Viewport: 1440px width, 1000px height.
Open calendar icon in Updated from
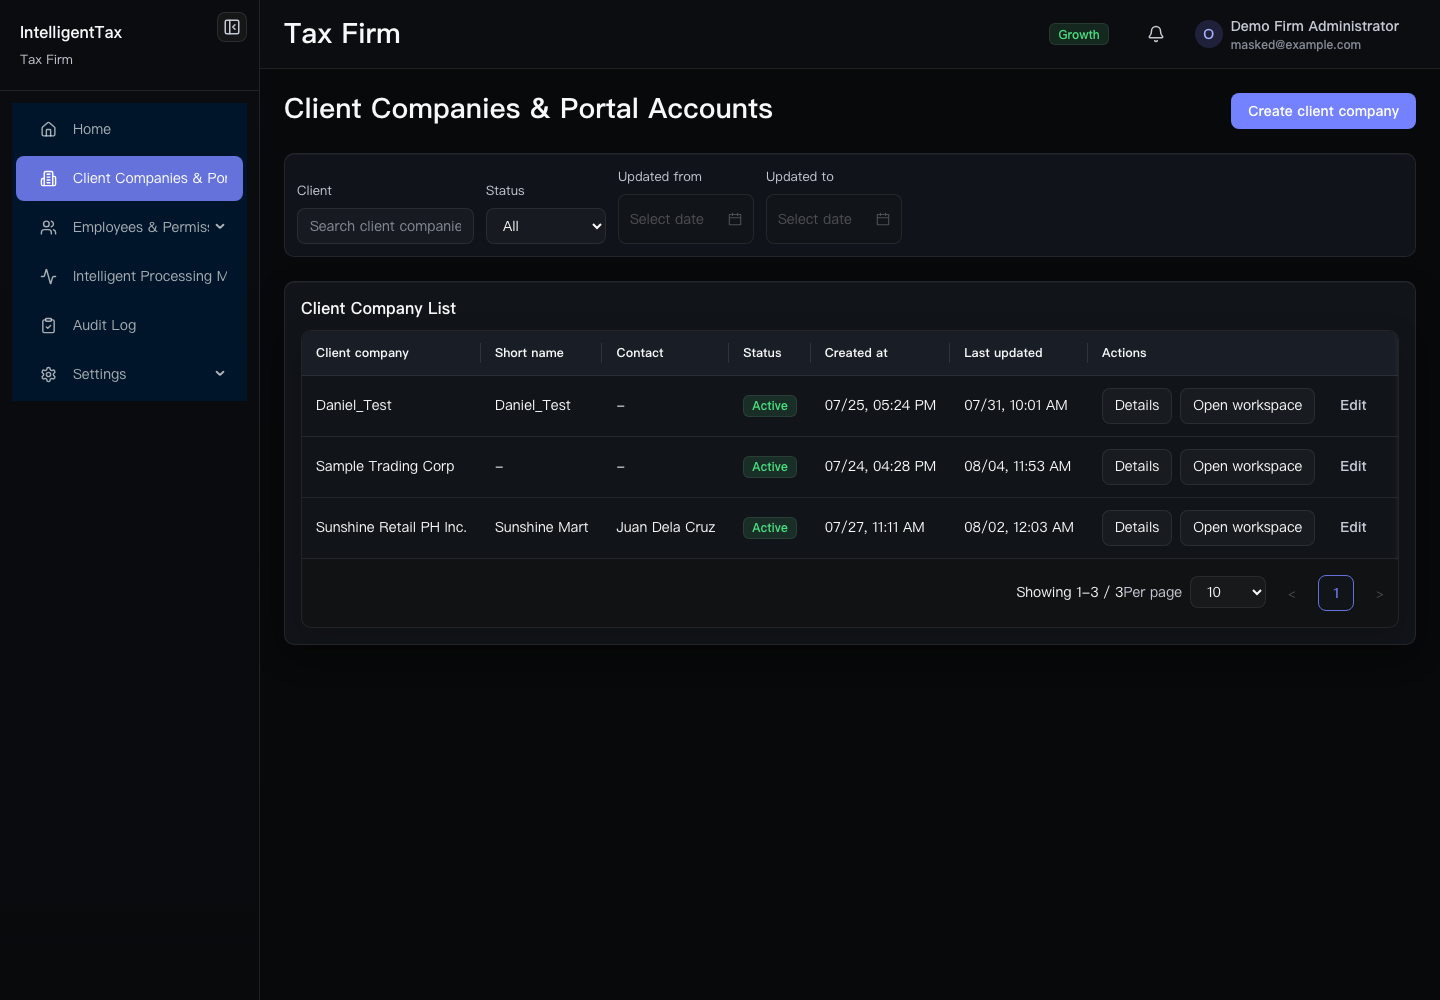coord(735,219)
